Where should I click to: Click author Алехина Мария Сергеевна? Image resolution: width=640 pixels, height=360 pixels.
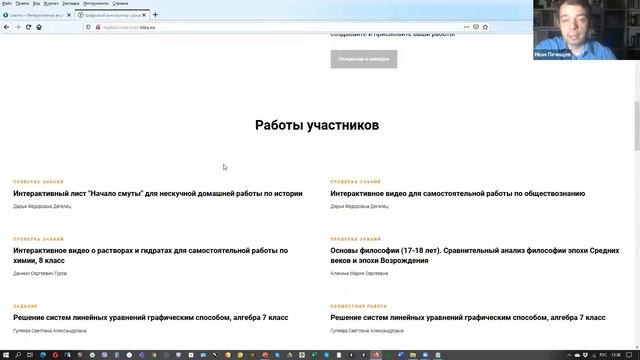tap(359, 273)
